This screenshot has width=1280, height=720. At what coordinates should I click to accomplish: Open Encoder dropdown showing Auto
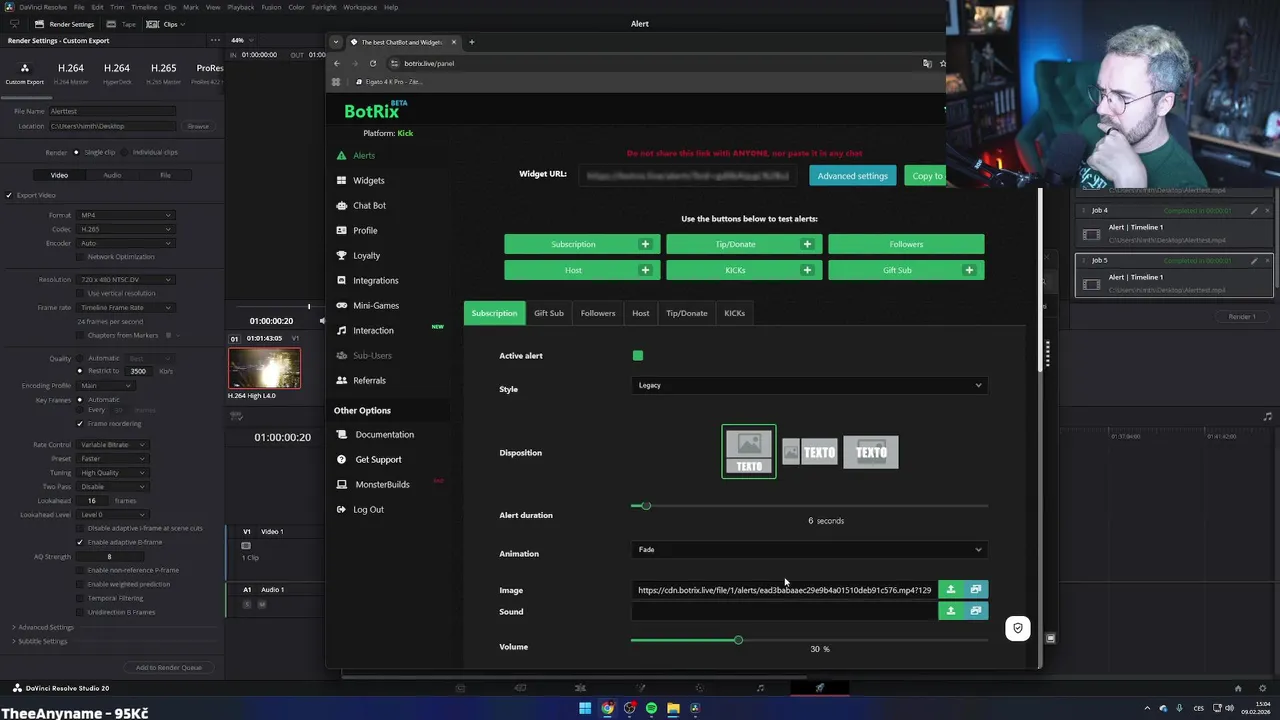[126, 243]
